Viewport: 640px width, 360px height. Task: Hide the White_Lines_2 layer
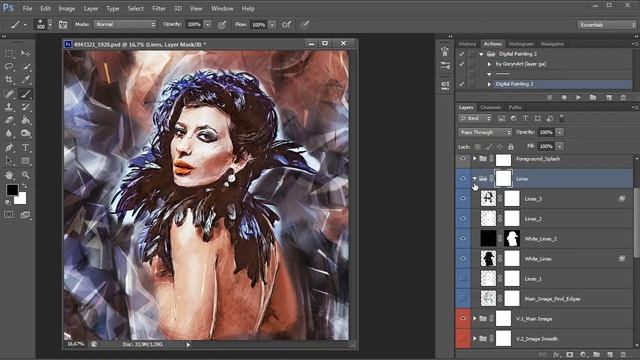(463, 239)
